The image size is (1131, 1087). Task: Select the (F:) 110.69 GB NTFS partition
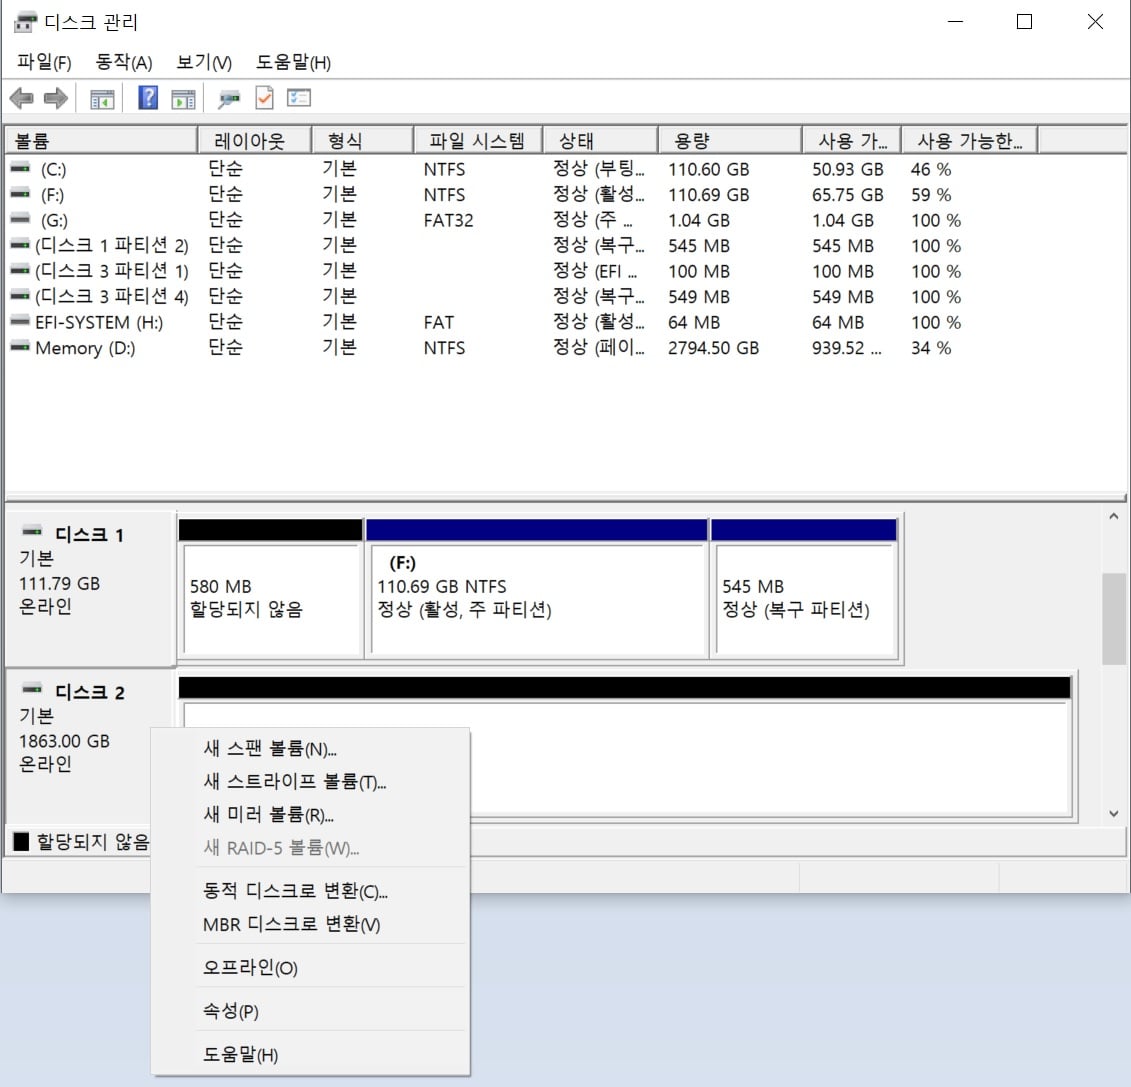tap(537, 589)
